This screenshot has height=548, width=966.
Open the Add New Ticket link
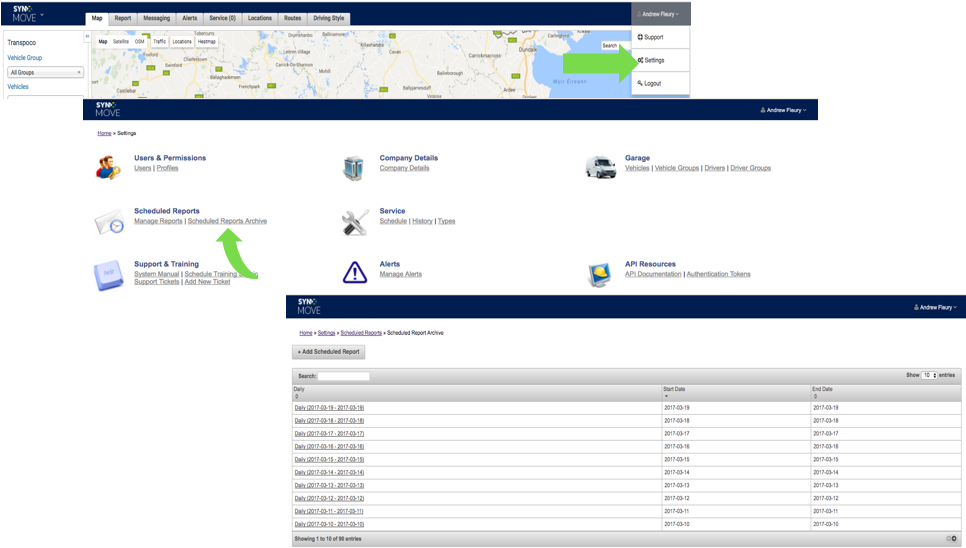pos(207,281)
